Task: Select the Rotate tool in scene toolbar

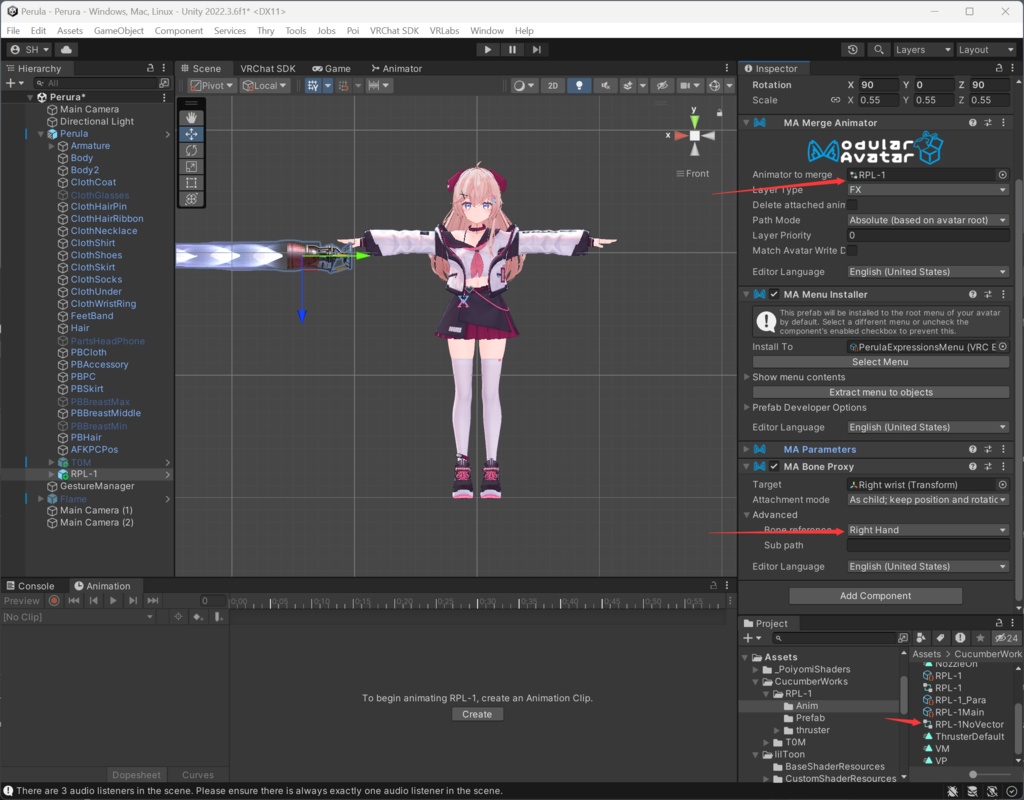Action: pyautogui.click(x=191, y=150)
